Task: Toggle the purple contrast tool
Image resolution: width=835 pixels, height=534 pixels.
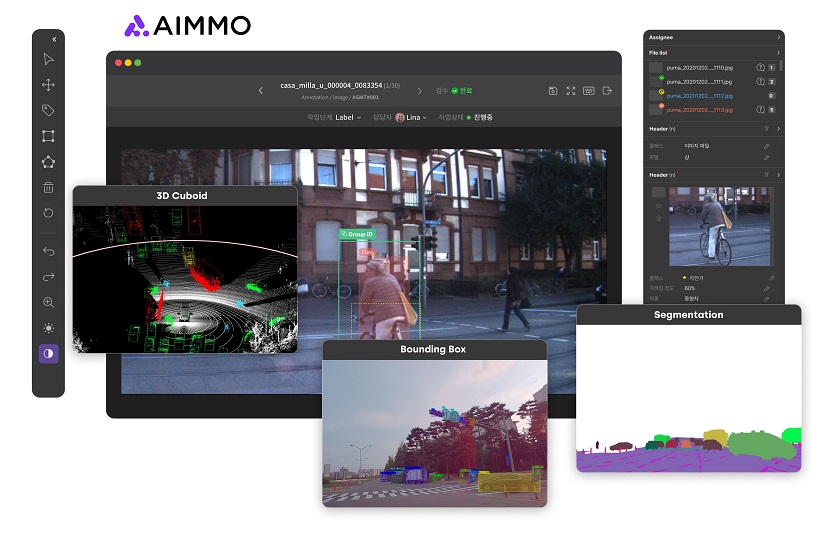Action: point(48,354)
